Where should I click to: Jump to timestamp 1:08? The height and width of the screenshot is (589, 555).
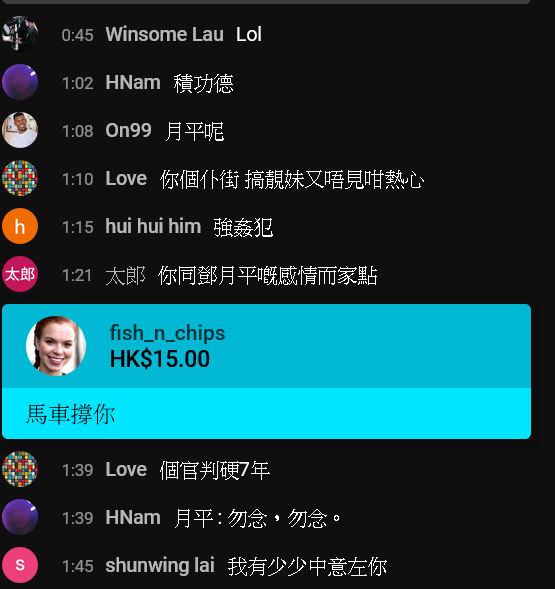coord(77,131)
